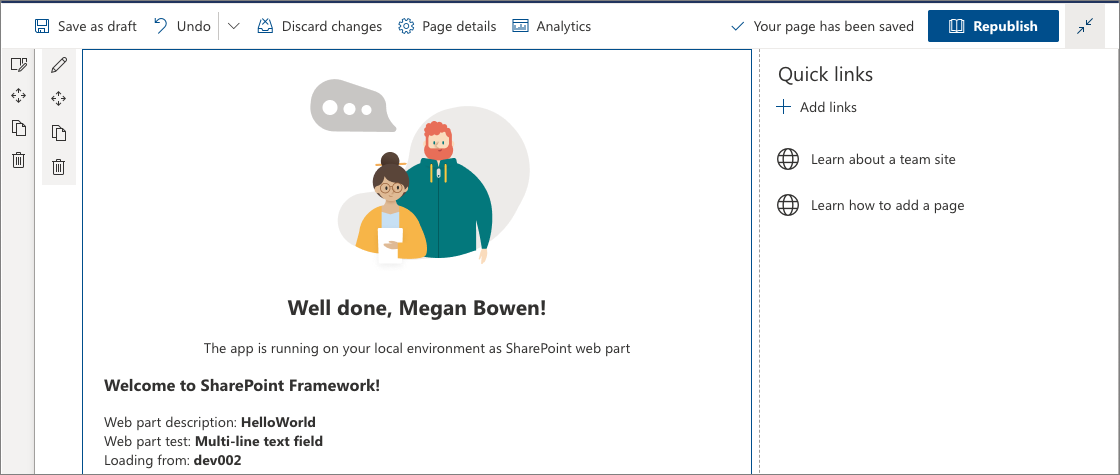Undo the last change
This screenshot has height=475, width=1120.
(183, 26)
